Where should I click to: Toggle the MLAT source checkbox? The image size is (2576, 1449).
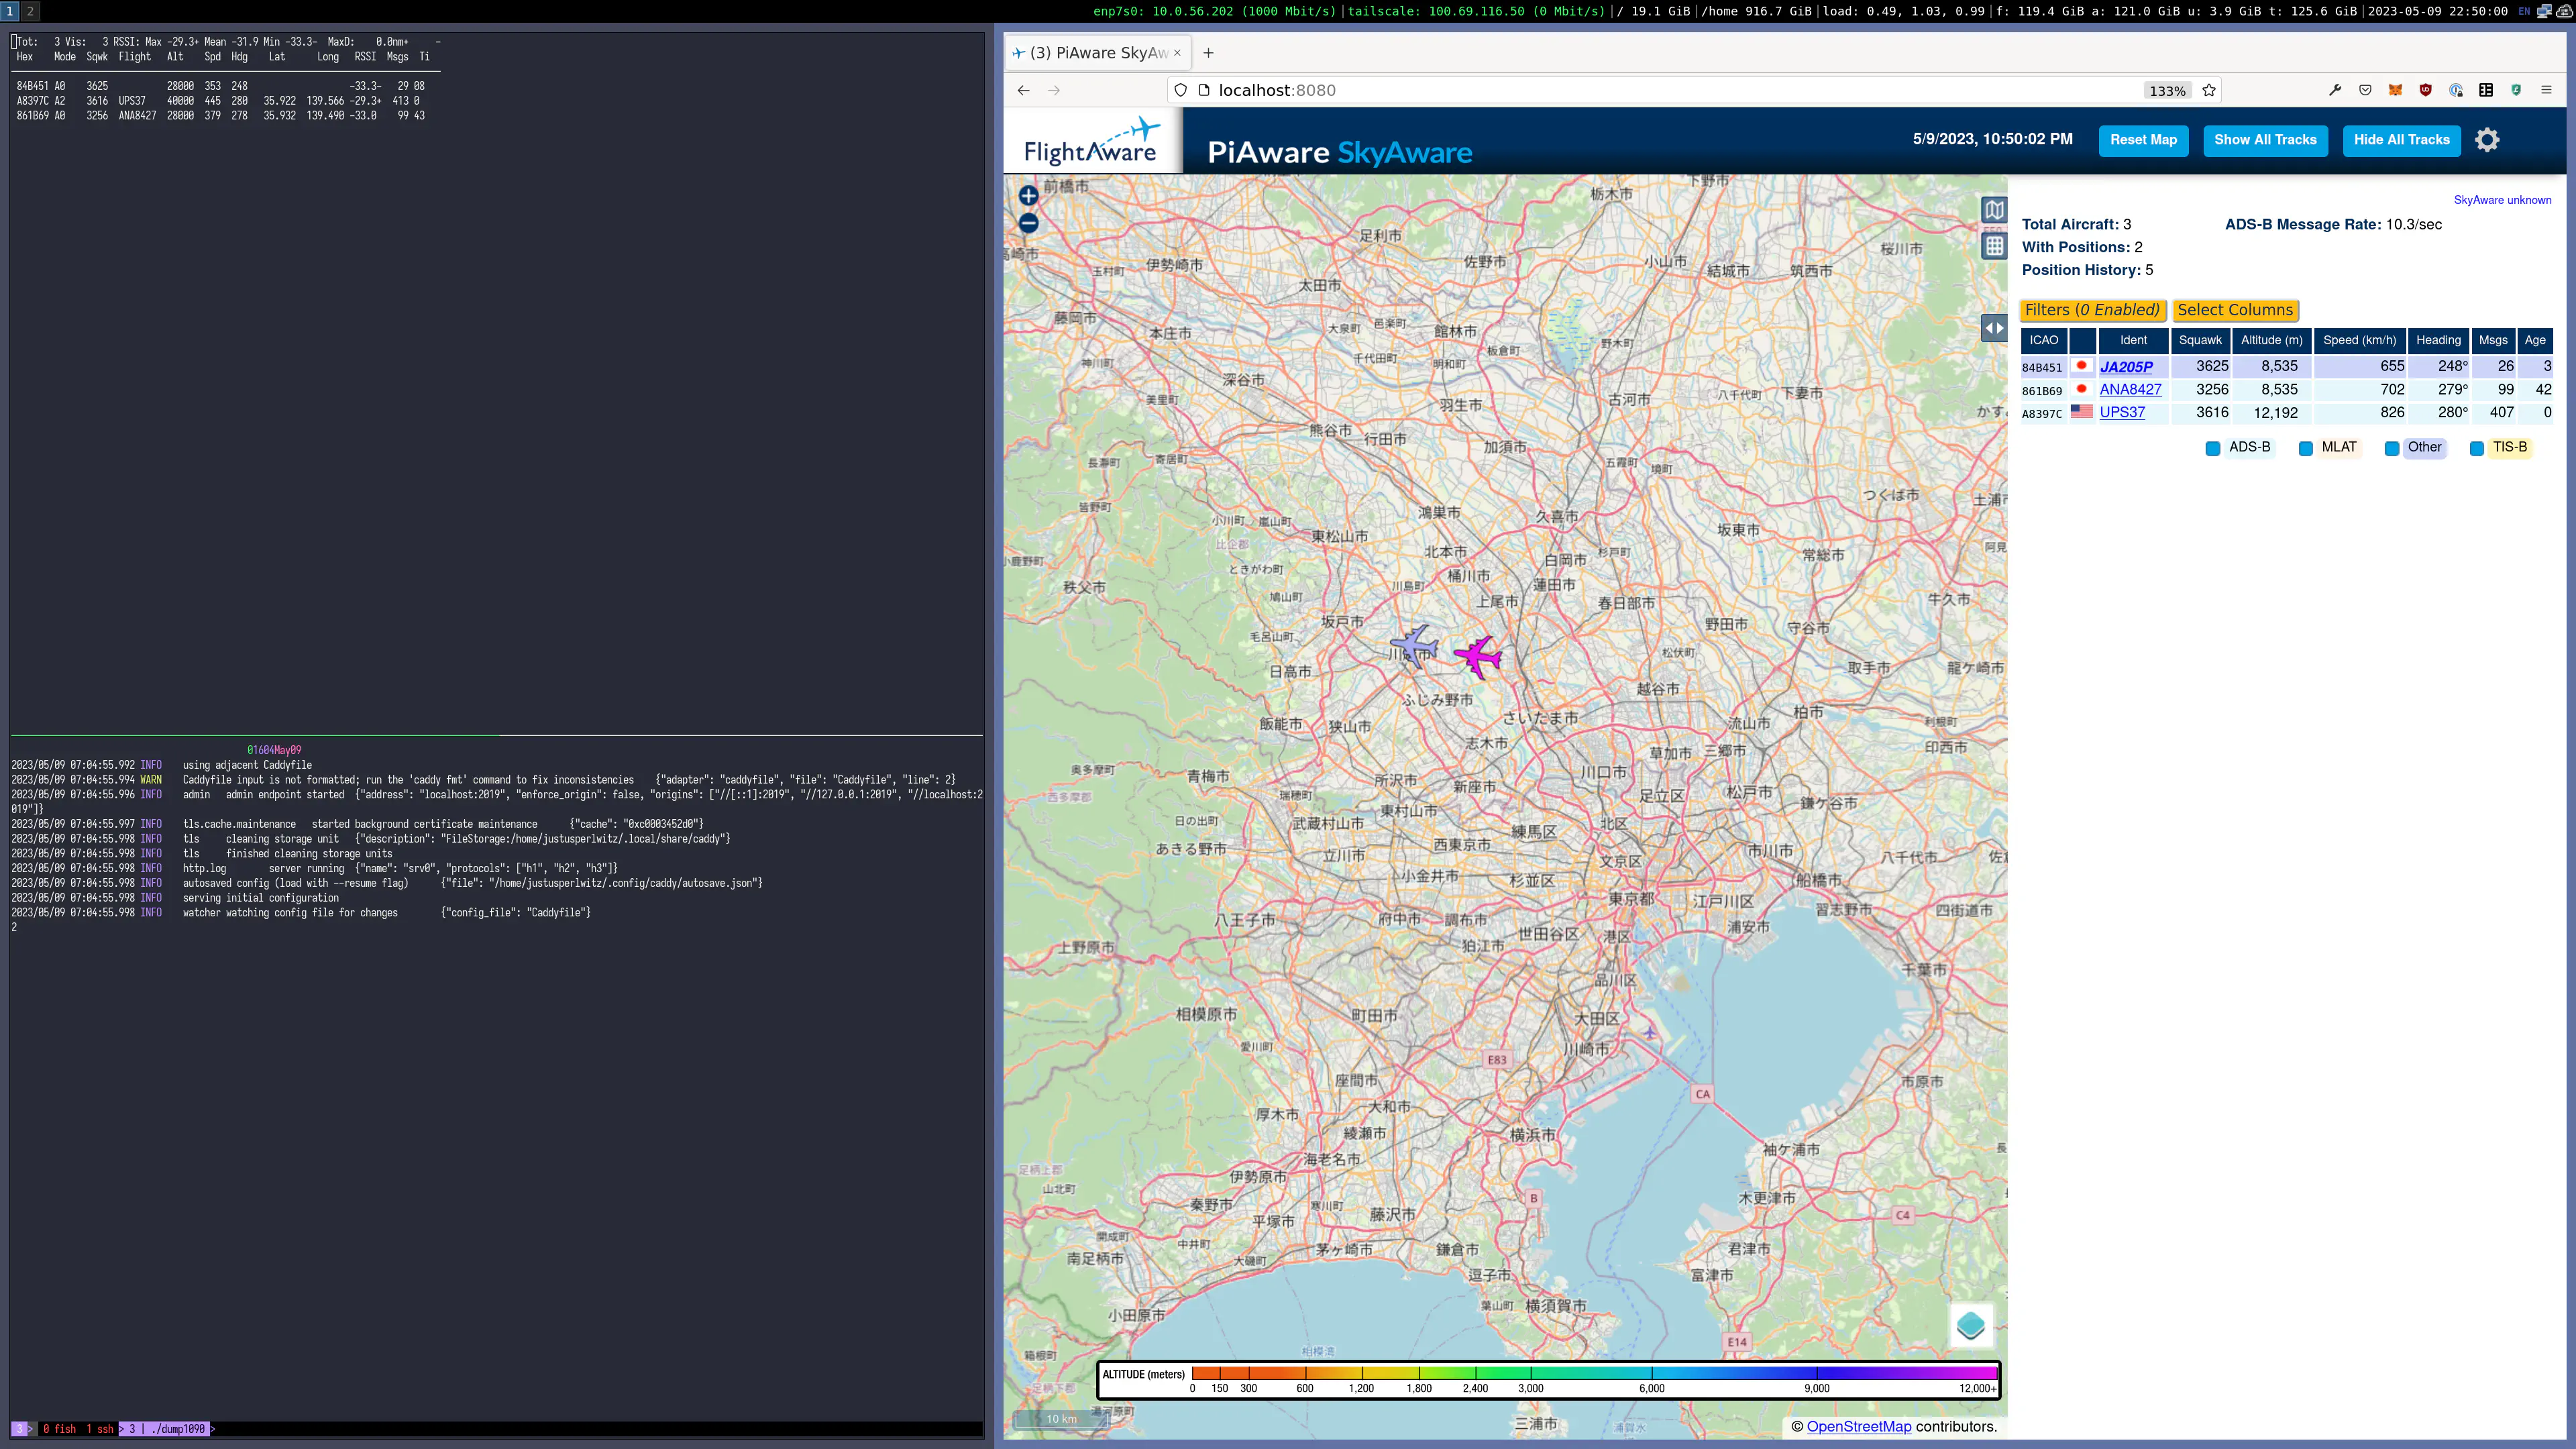pyautogui.click(x=2306, y=448)
